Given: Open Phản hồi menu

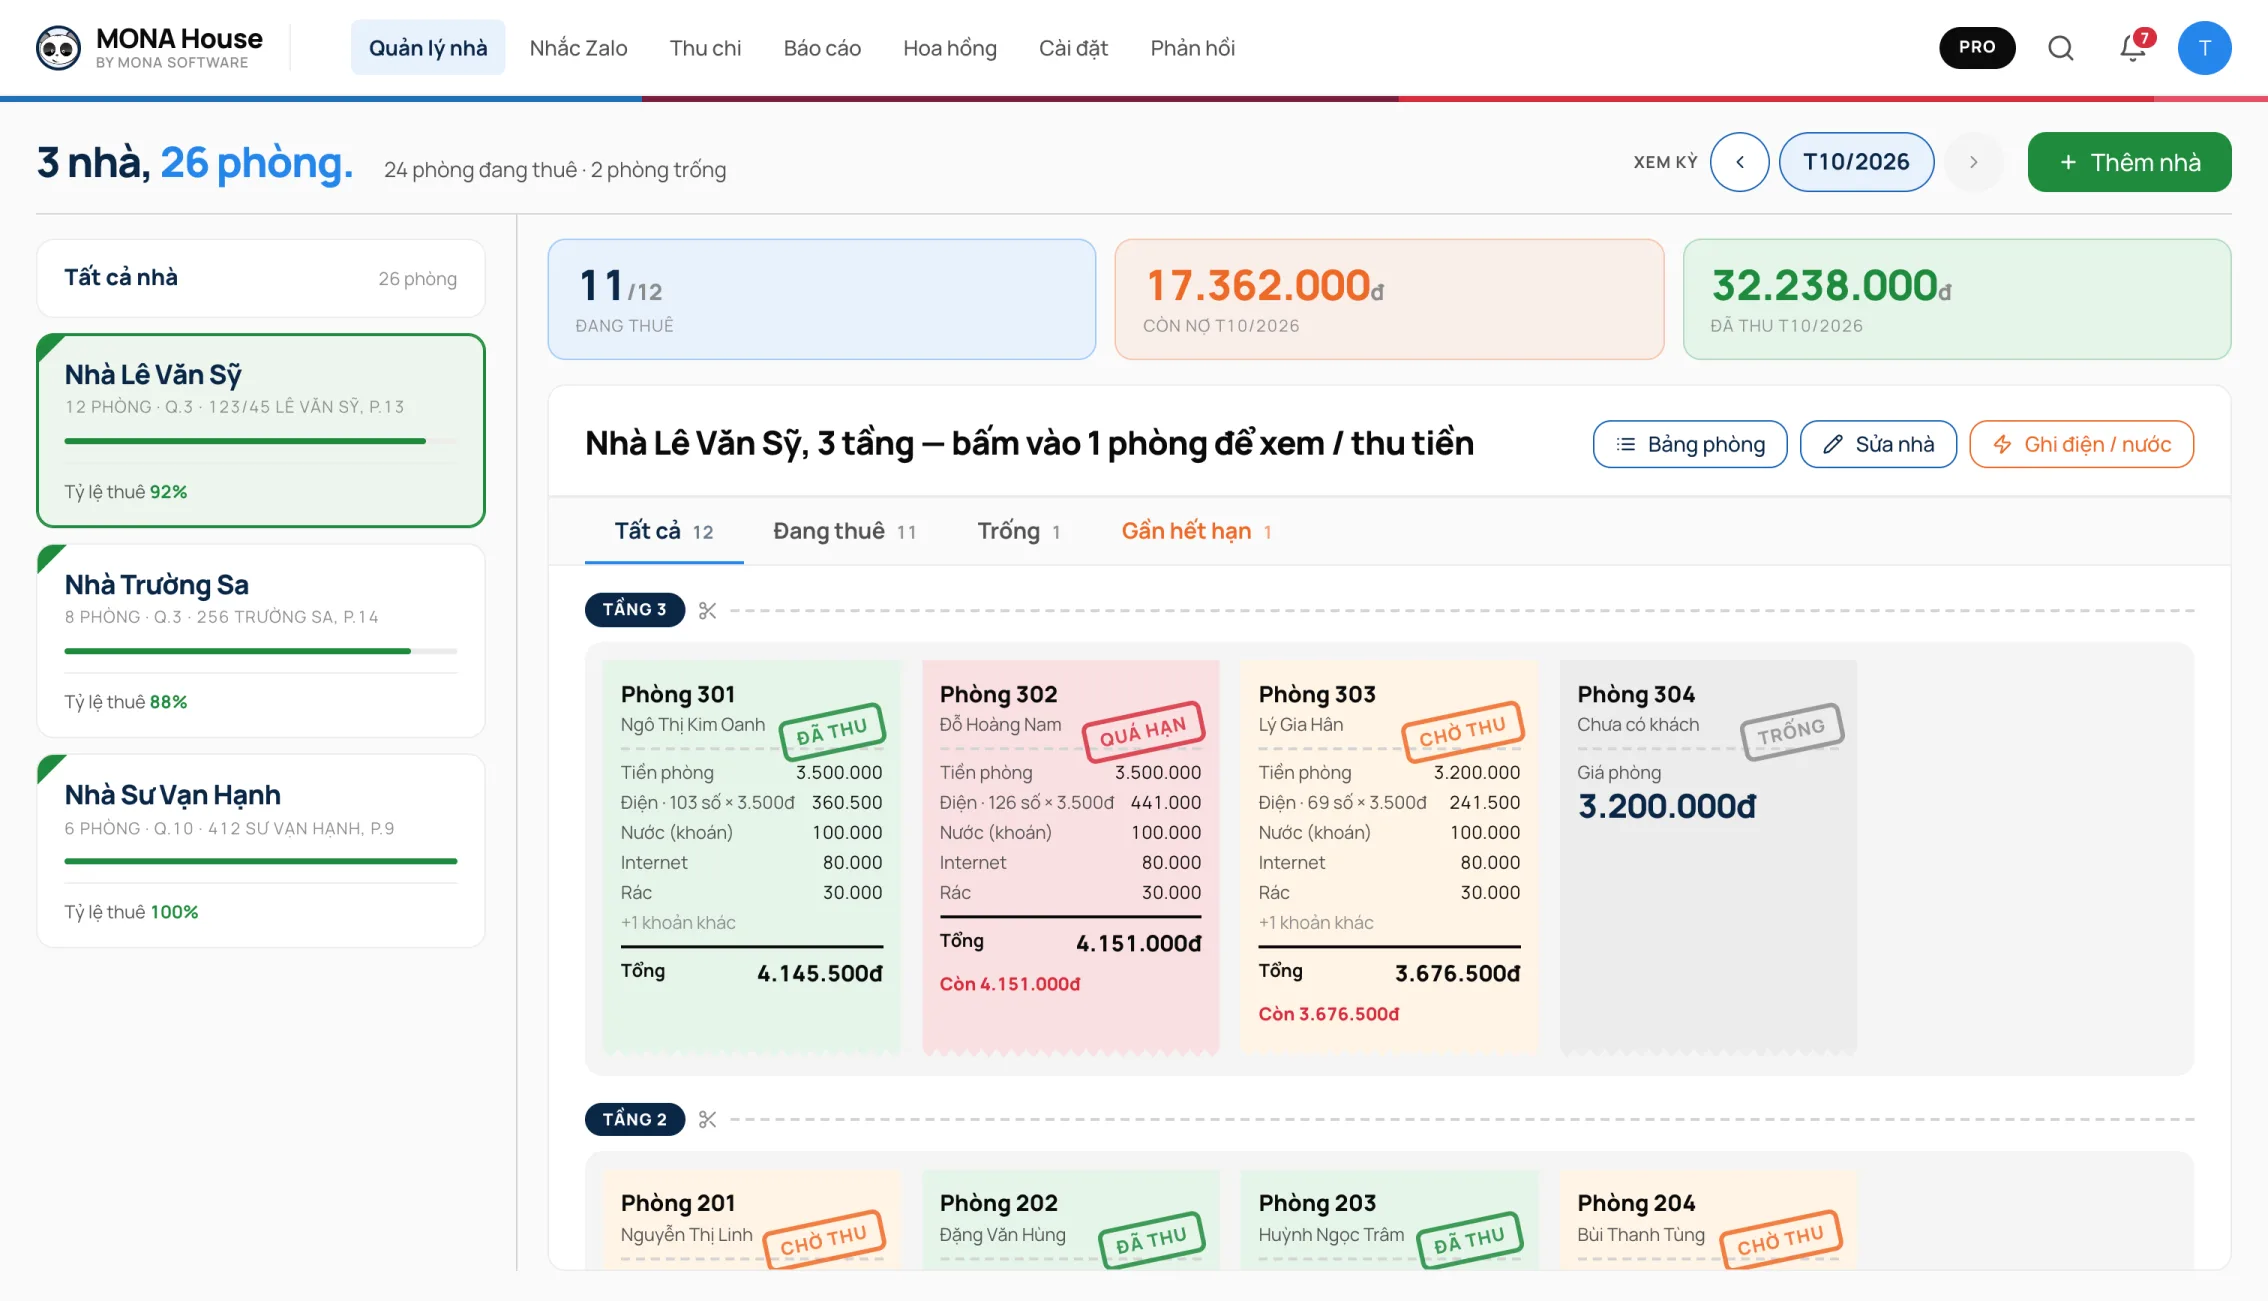Looking at the screenshot, I should [x=1192, y=48].
